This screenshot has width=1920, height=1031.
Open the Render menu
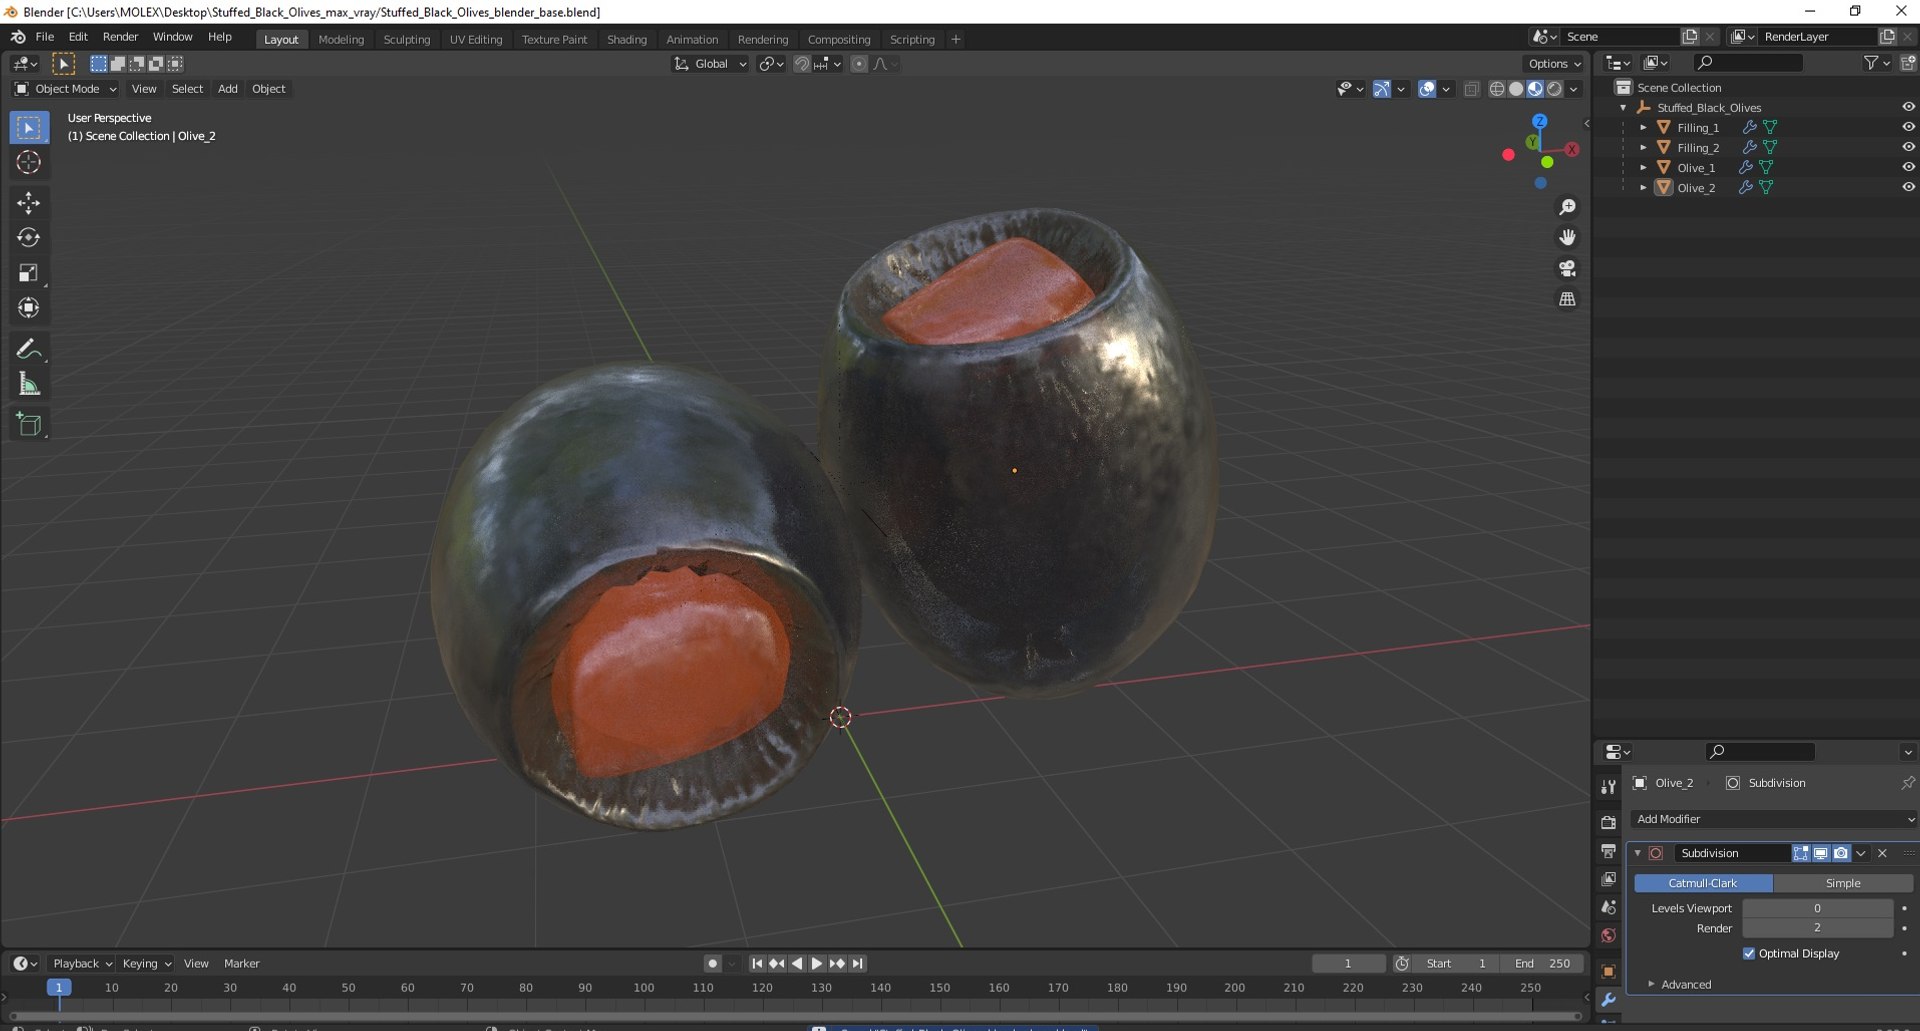pyautogui.click(x=120, y=37)
